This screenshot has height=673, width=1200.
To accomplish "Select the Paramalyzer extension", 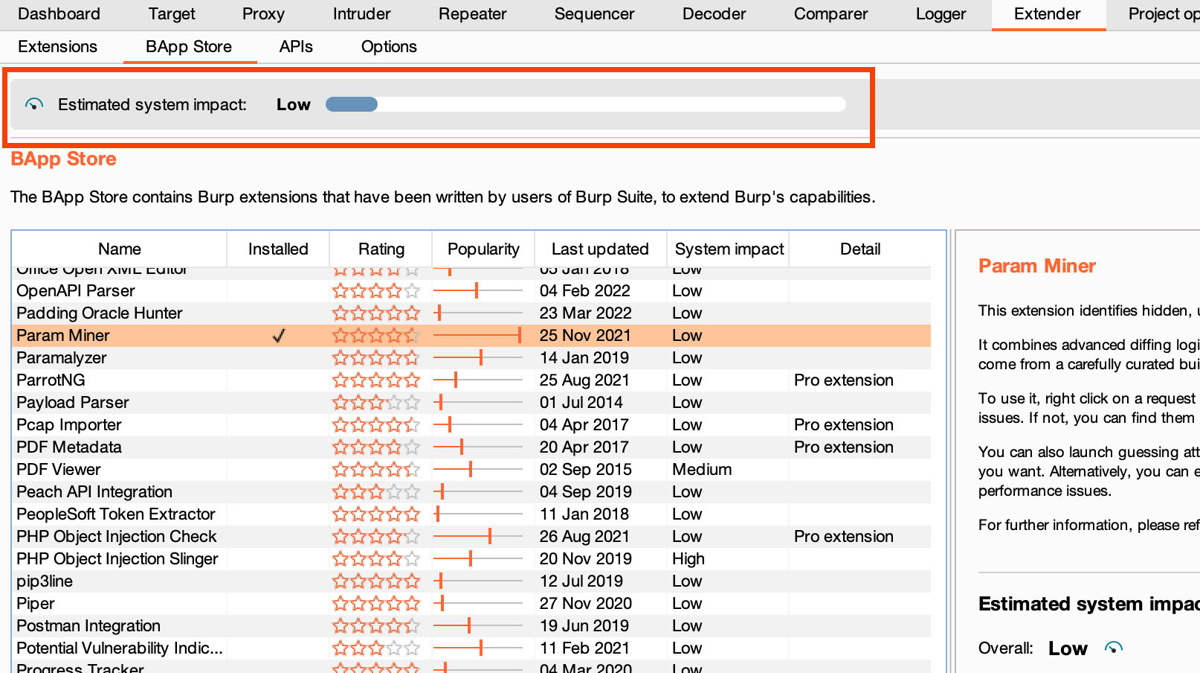I will pos(472,358).
